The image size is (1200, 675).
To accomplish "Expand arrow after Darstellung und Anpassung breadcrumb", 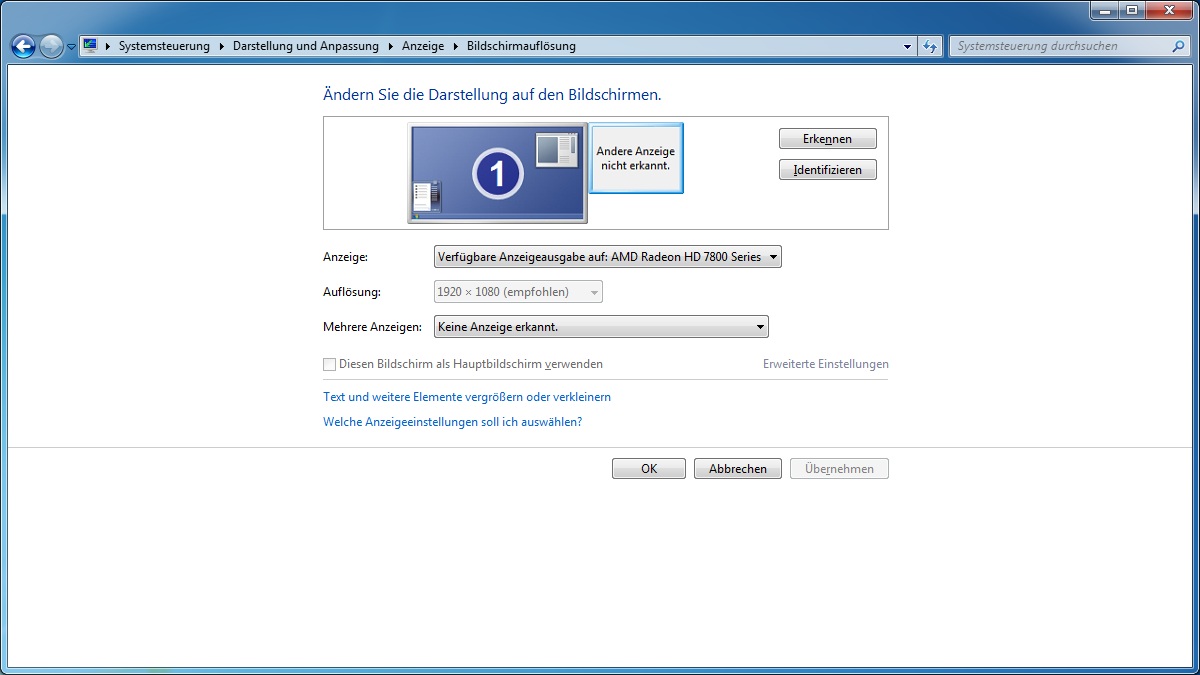I will [x=390, y=46].
